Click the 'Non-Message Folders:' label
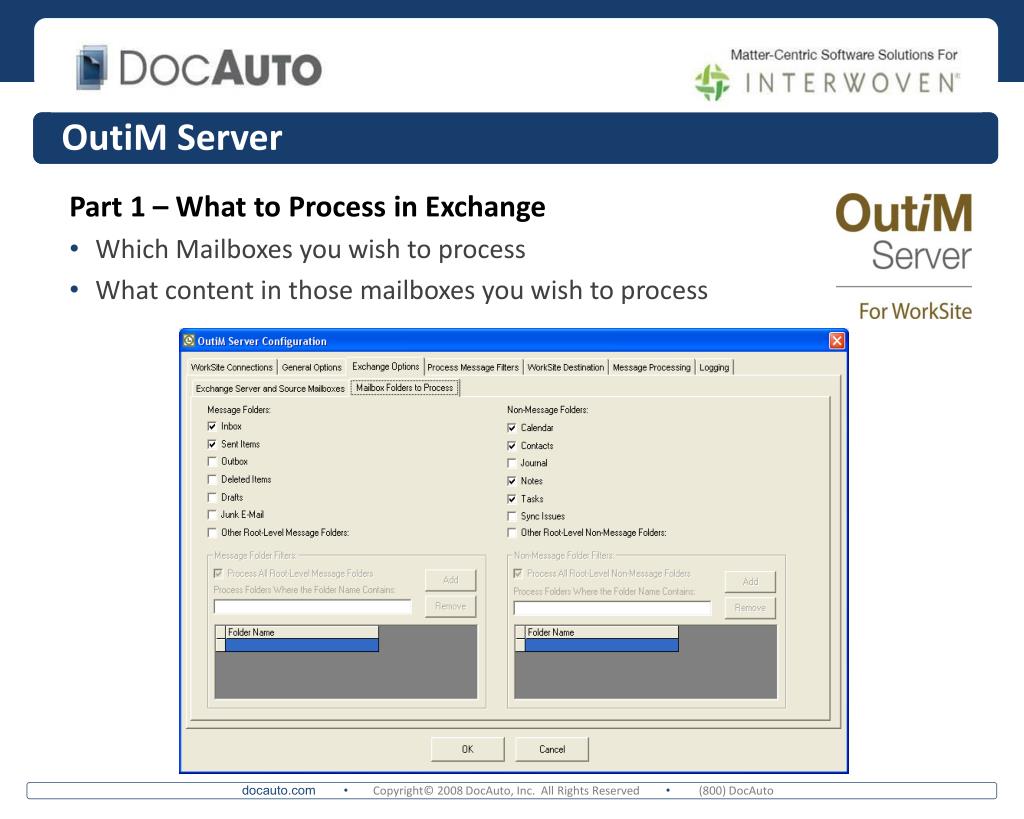 (x=547, y=410)
